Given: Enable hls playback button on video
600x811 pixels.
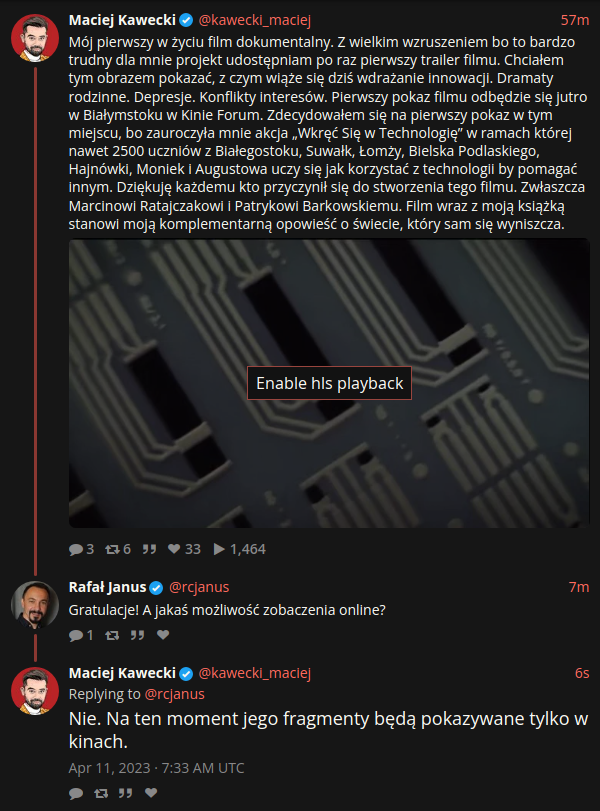Looking at the screenshot, I should pos(329,383).
